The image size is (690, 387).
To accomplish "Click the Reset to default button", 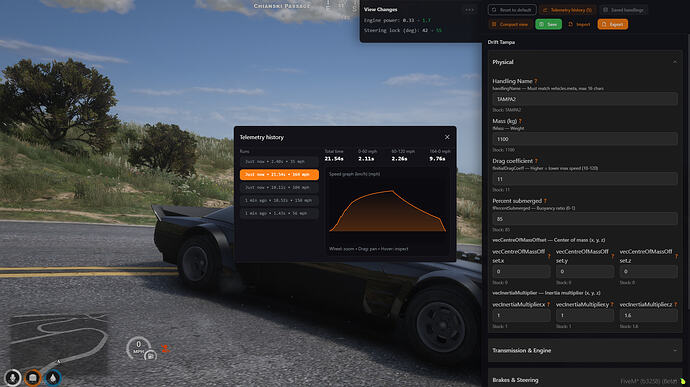I will coord(512,10).
